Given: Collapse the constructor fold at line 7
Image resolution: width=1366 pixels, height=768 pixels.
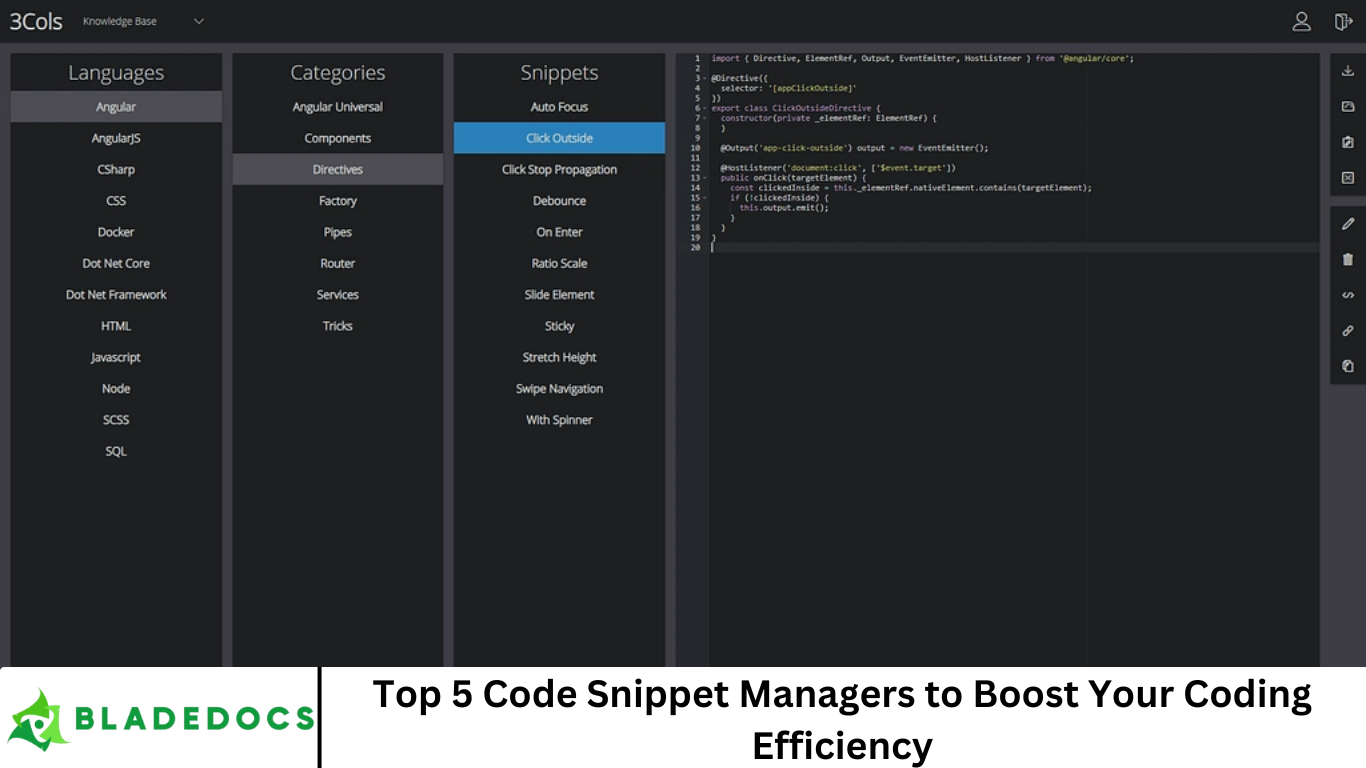Looking at the screenshot, I should tap(705, 118).
